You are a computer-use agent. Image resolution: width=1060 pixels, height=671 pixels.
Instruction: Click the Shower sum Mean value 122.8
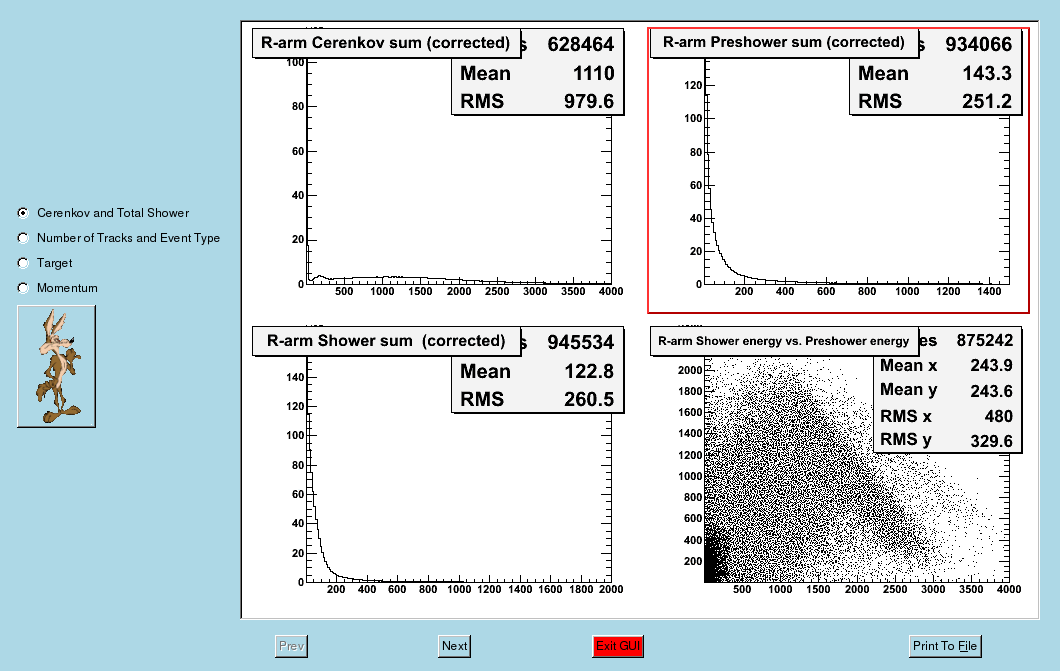pos(589,372)
